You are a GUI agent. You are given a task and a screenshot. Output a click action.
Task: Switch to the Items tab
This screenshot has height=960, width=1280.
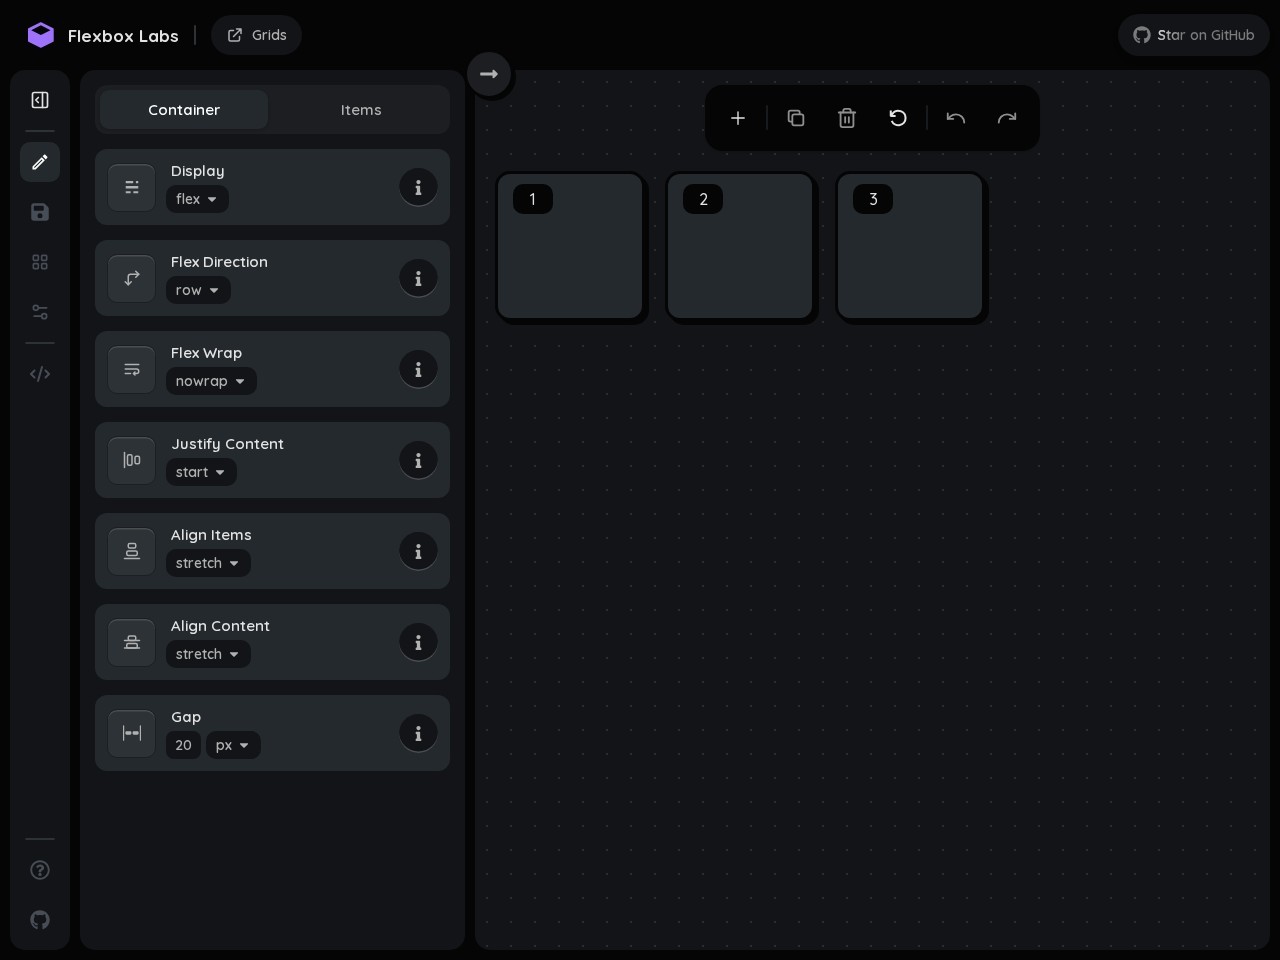pyautogui.click(x=361, y=110)
